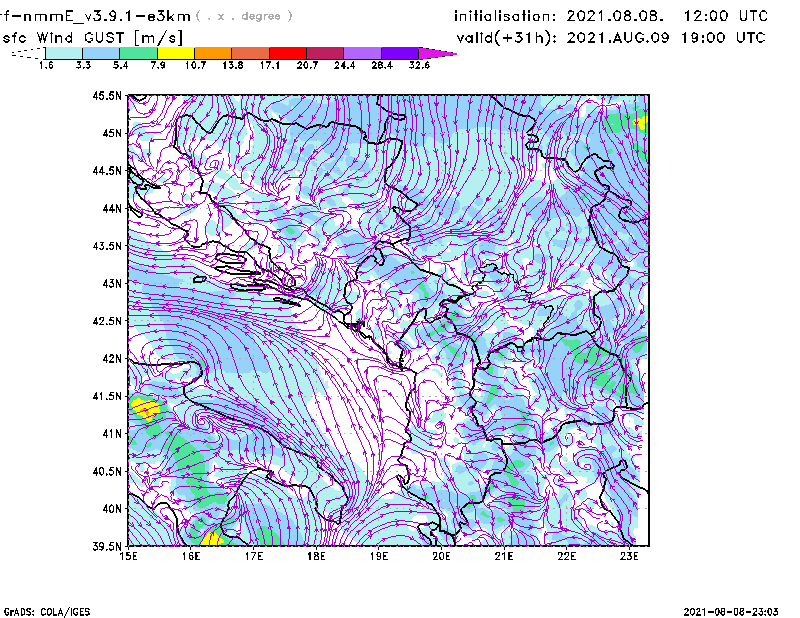Image resolution: width=800 pixels, height=618 pixels.
Task: Click the 45.5N latitude label
Action: [x=107, y=95]
